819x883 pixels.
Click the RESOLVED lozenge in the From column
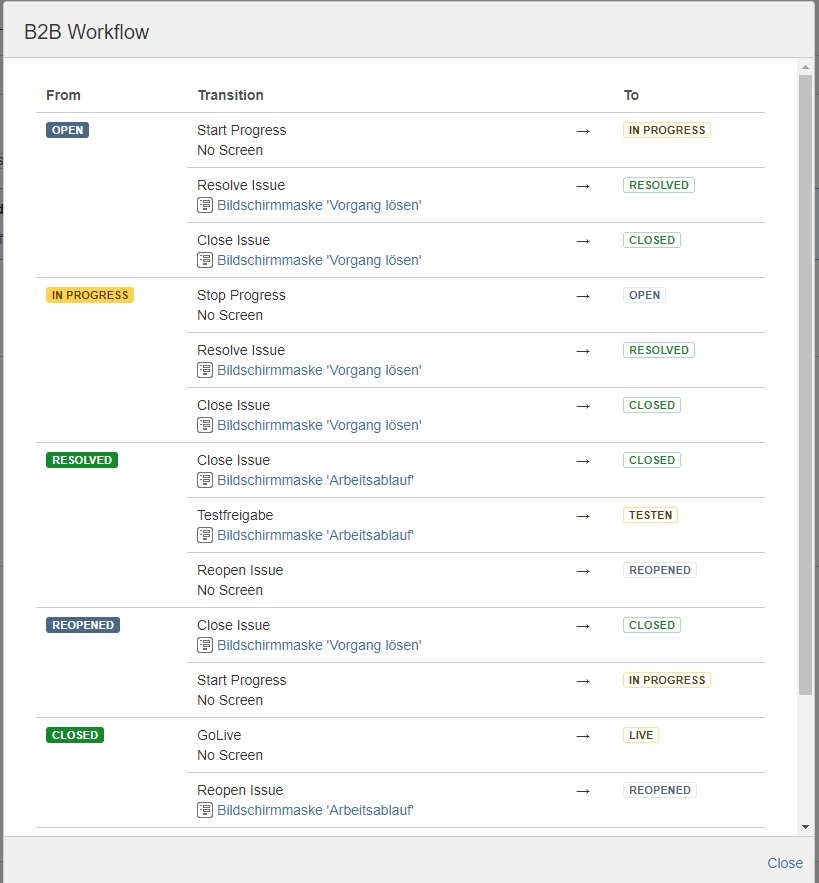[81, 459]
